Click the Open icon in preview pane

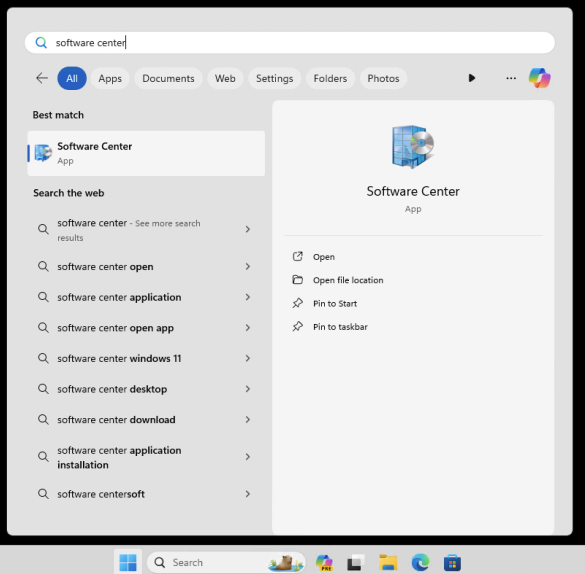(x=297, y=256)
